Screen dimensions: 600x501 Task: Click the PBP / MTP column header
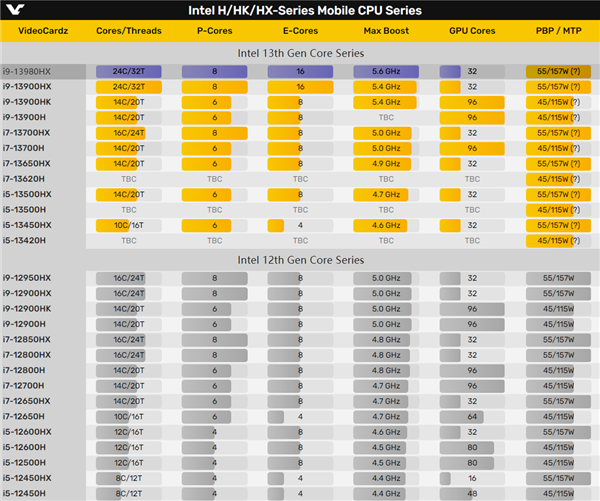[x=558, y=31]
